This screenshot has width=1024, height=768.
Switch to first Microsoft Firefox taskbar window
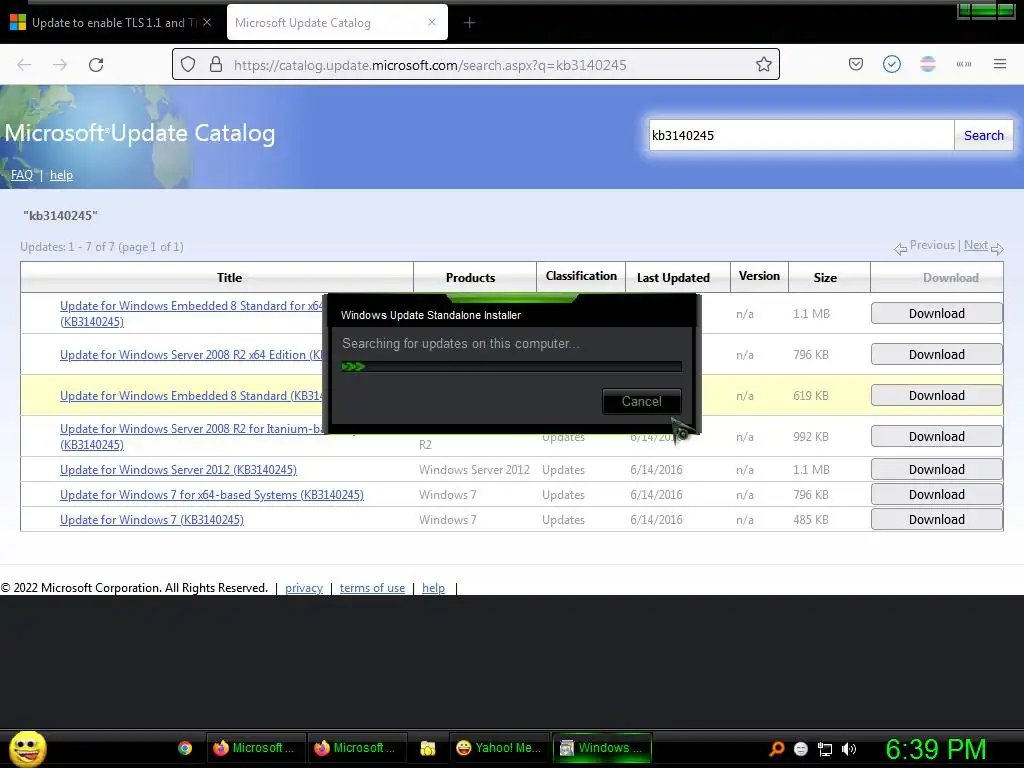[x=255, y=748]
